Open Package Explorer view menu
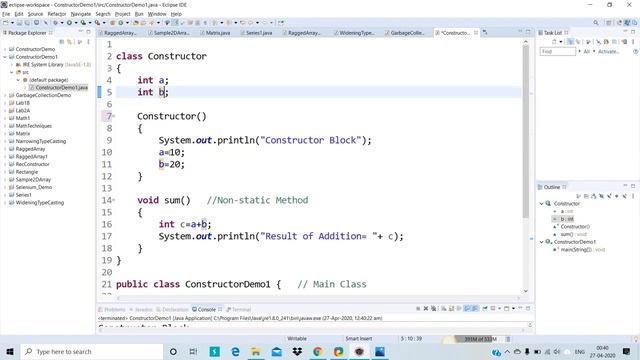Screen dimensions: 640x360 point(88,42)
